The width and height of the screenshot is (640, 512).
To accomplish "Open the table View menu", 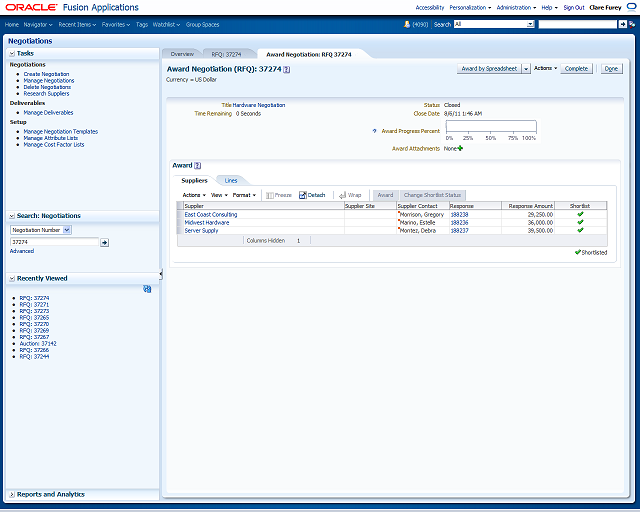I will click(x=219, y=195).
